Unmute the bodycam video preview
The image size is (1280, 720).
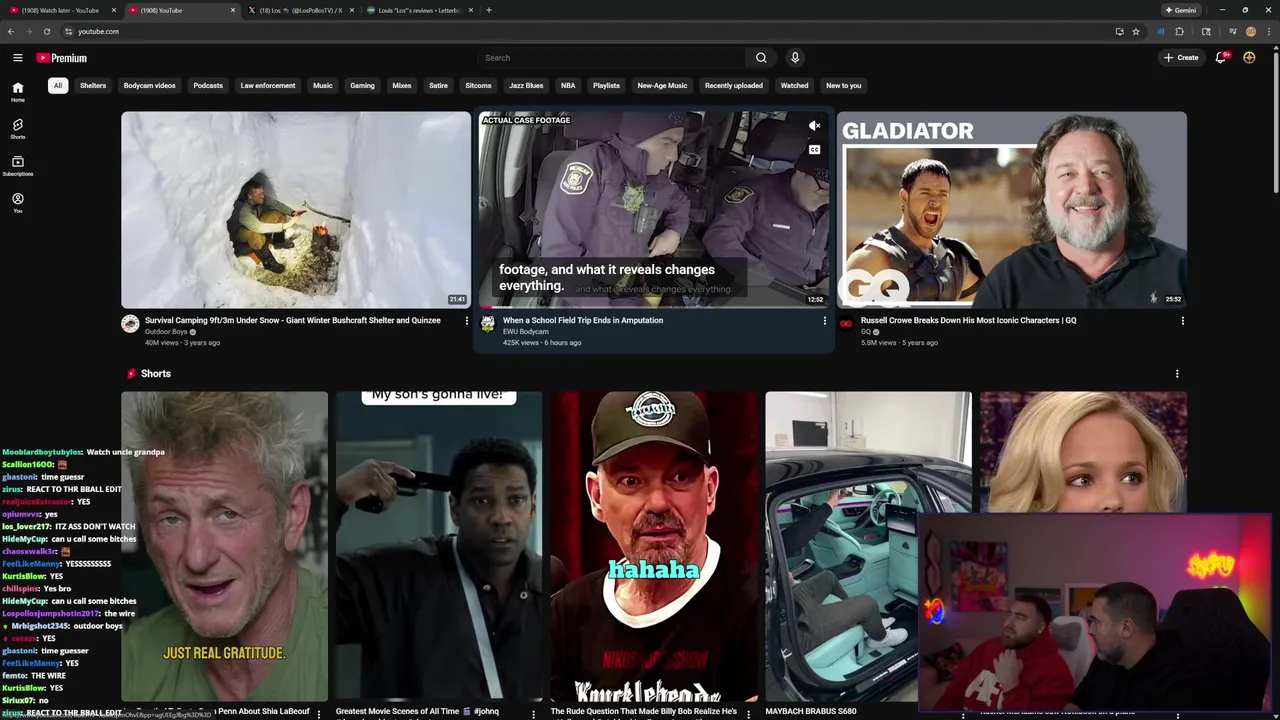tap(814, 126)
